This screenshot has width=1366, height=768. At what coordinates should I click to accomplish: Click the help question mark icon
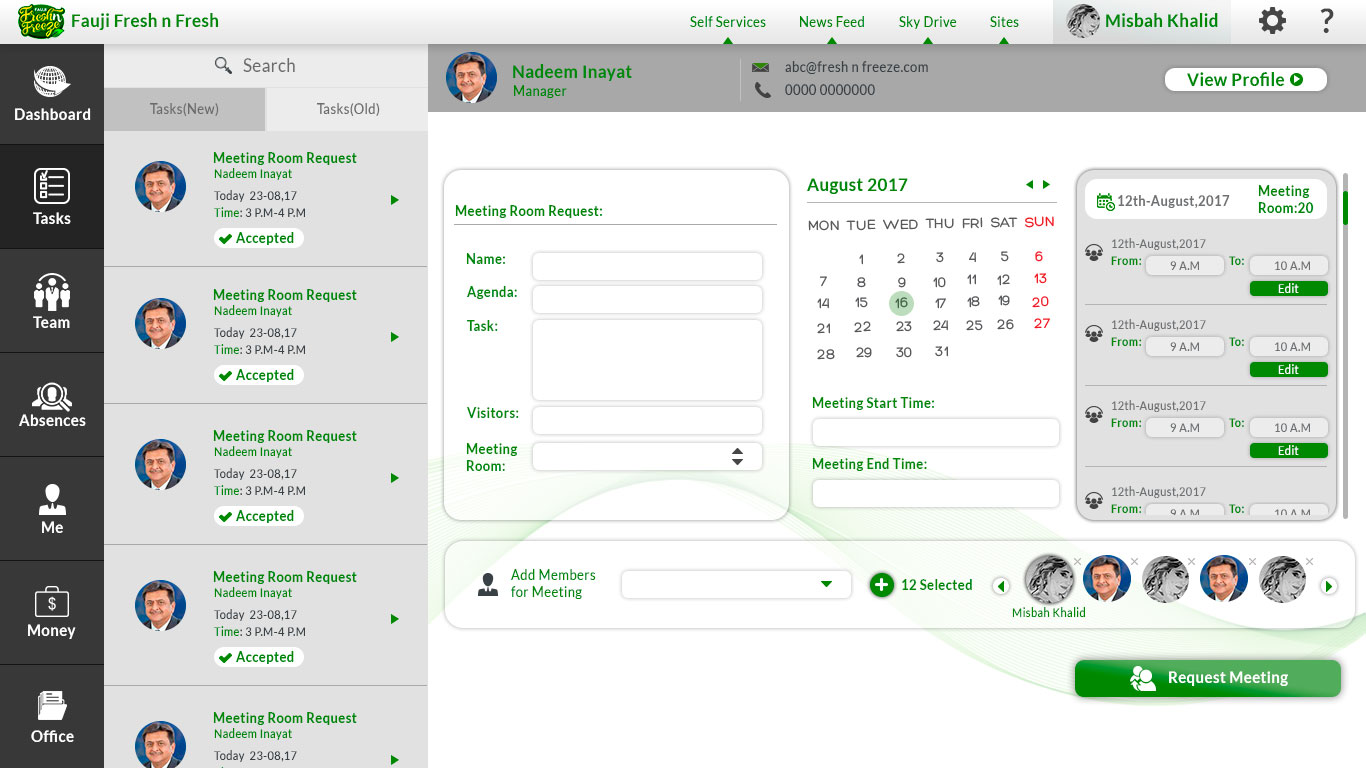click(1327, 21)
